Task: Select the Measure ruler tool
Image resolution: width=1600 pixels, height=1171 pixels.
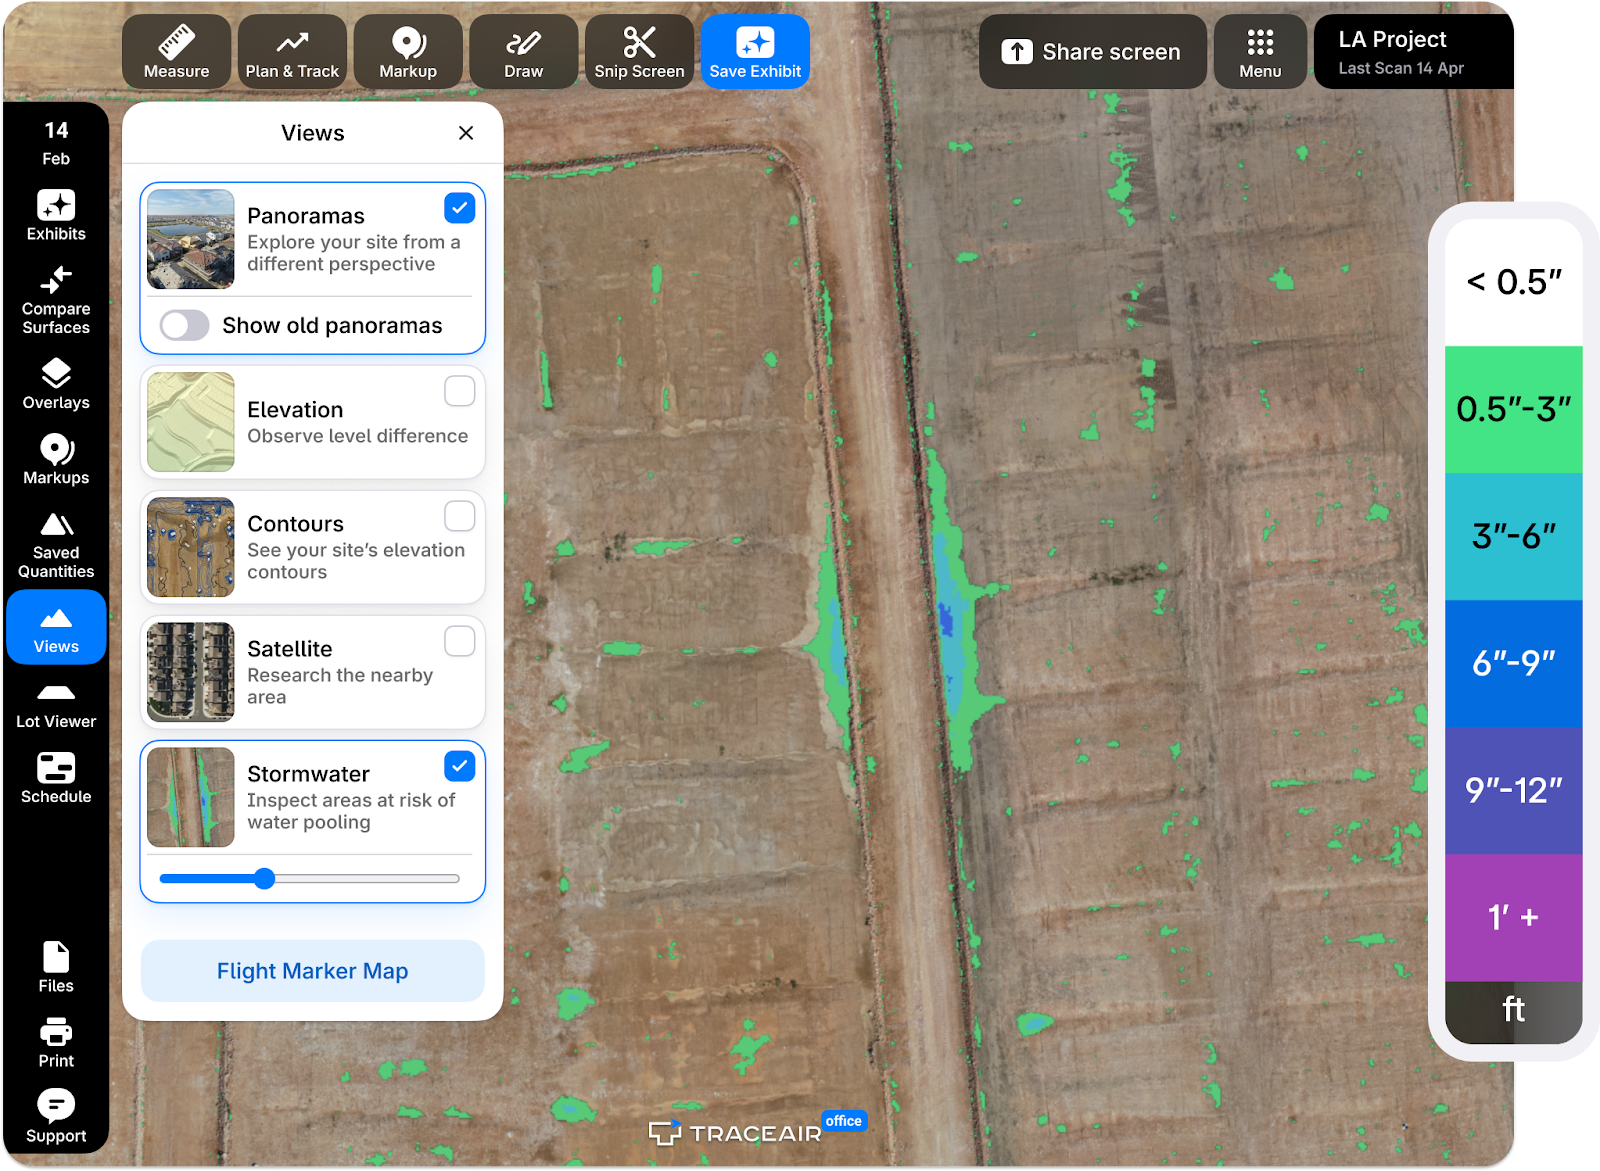Action: (x=176, y=52)
